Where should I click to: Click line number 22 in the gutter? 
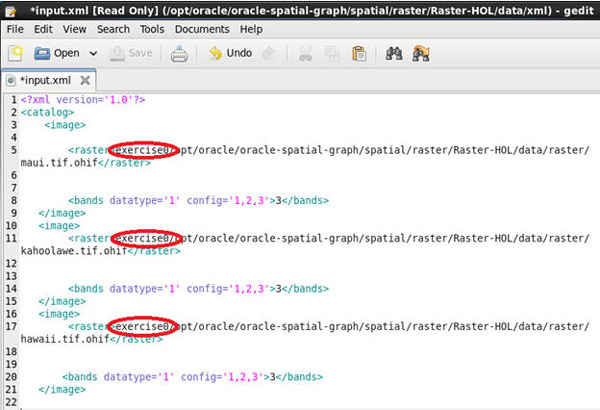[11, 402]
